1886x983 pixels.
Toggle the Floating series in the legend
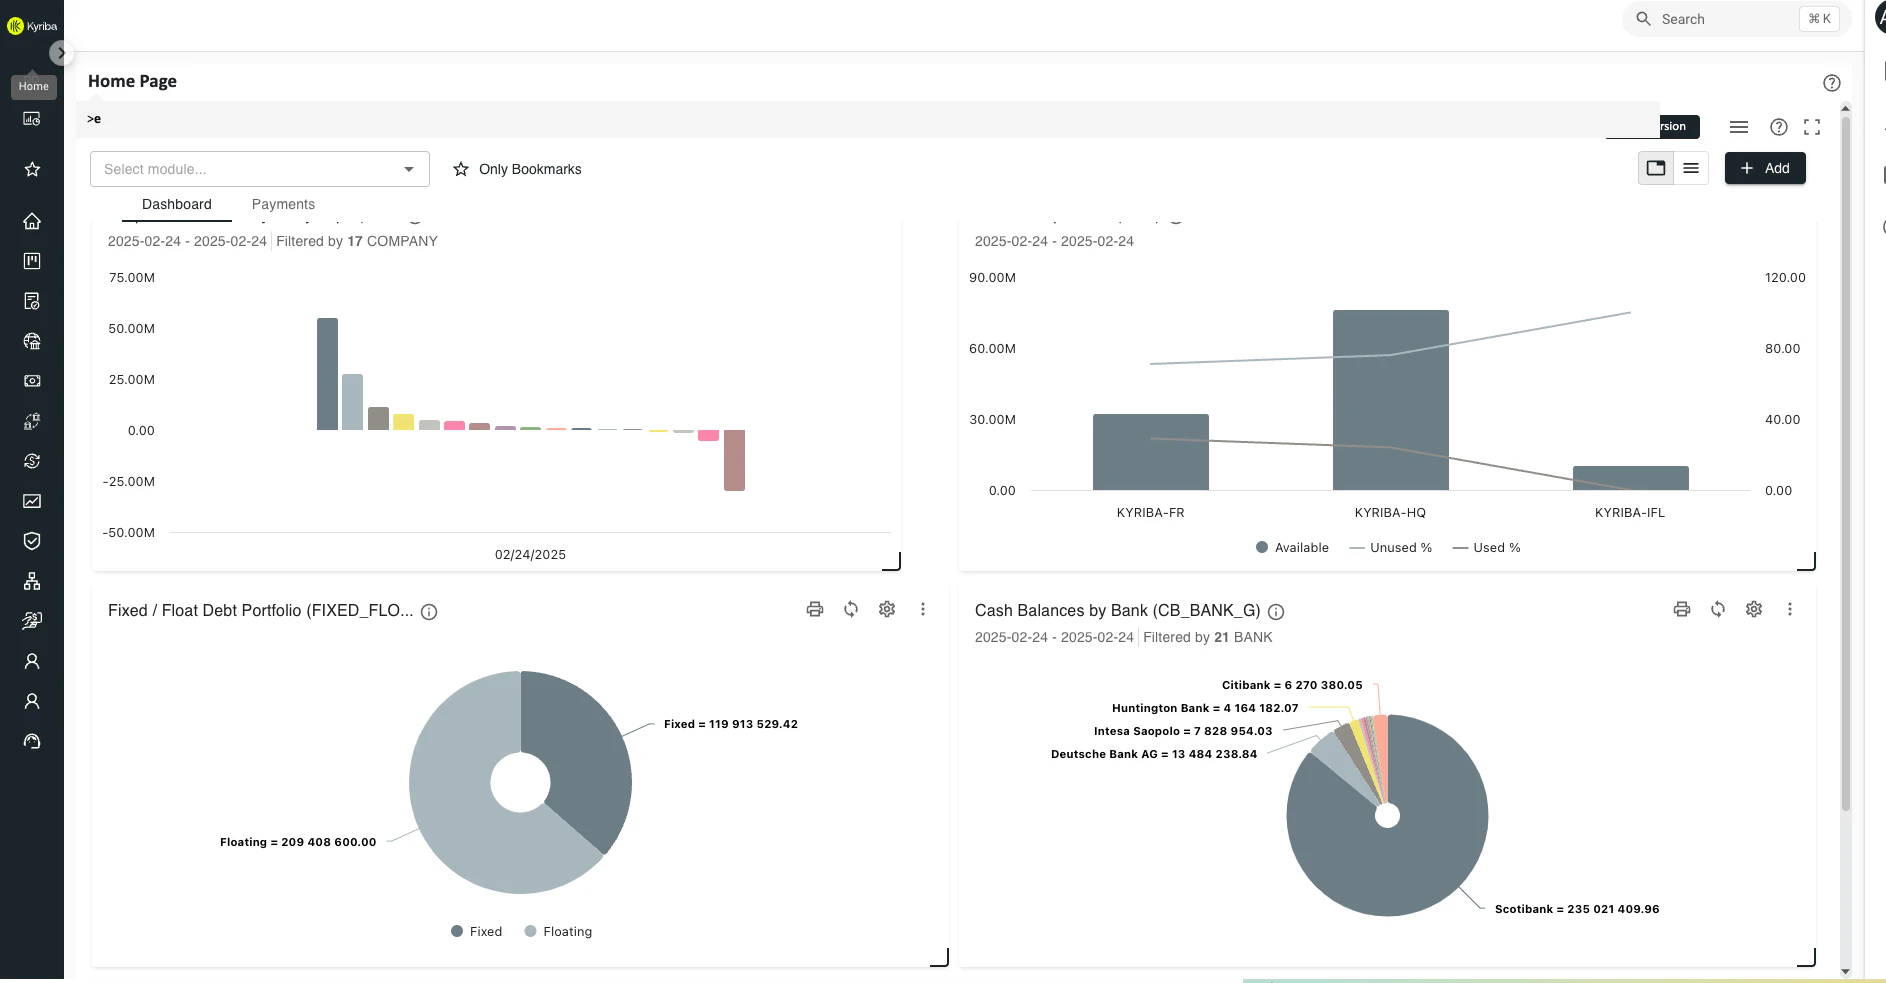[558, 931]
